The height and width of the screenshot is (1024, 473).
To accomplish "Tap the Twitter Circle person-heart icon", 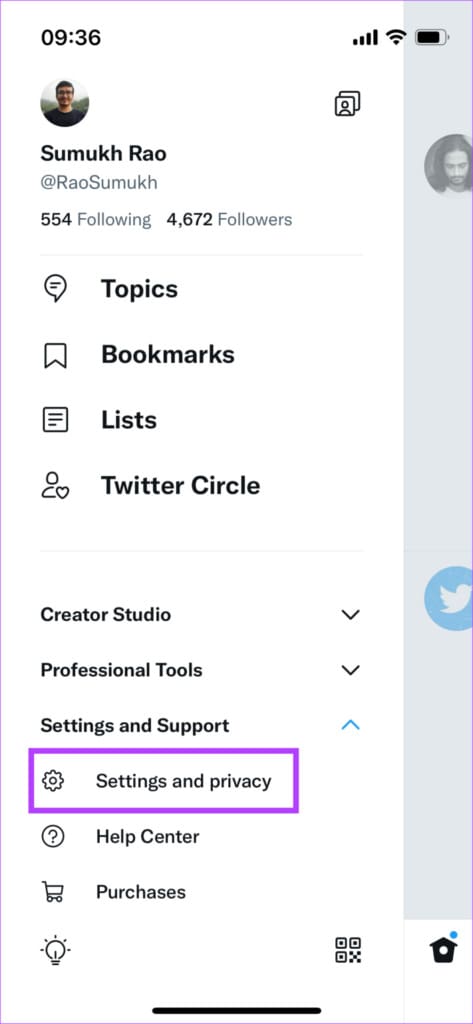I will click(55, 486).
